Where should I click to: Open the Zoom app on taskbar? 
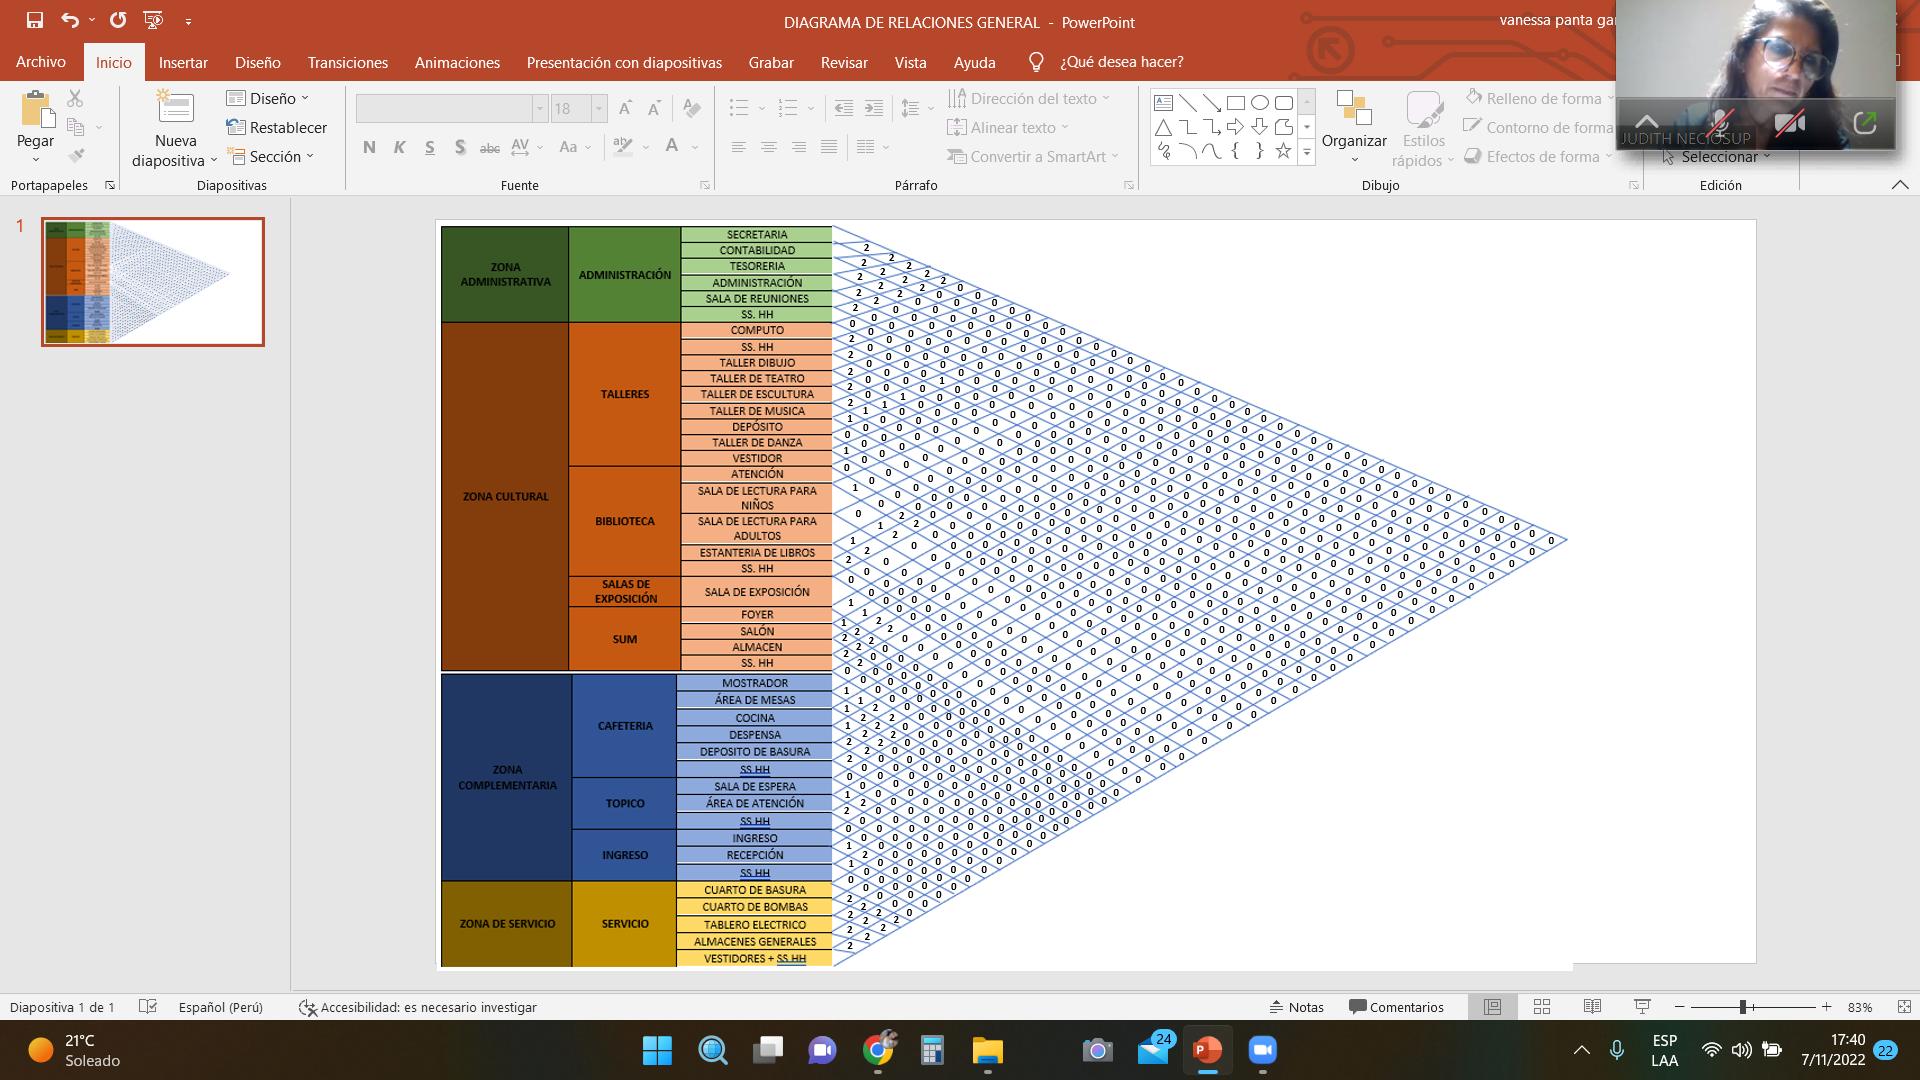pyautogui.click(x=1263, y=1050)
